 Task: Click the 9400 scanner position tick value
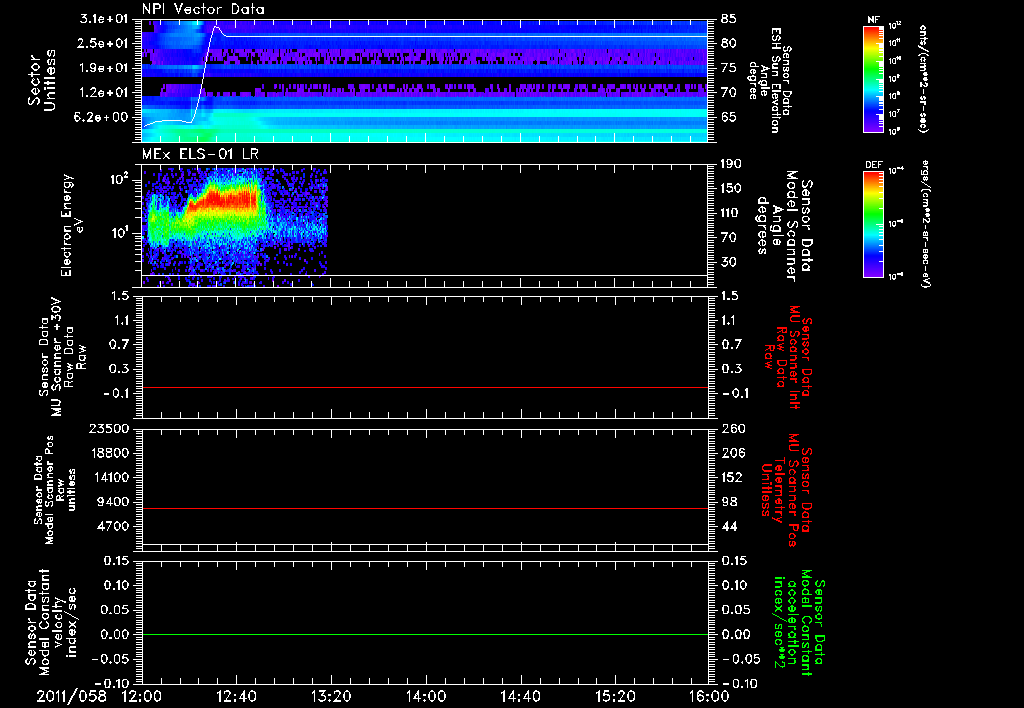pyautogui.click(x=113, y=502)
